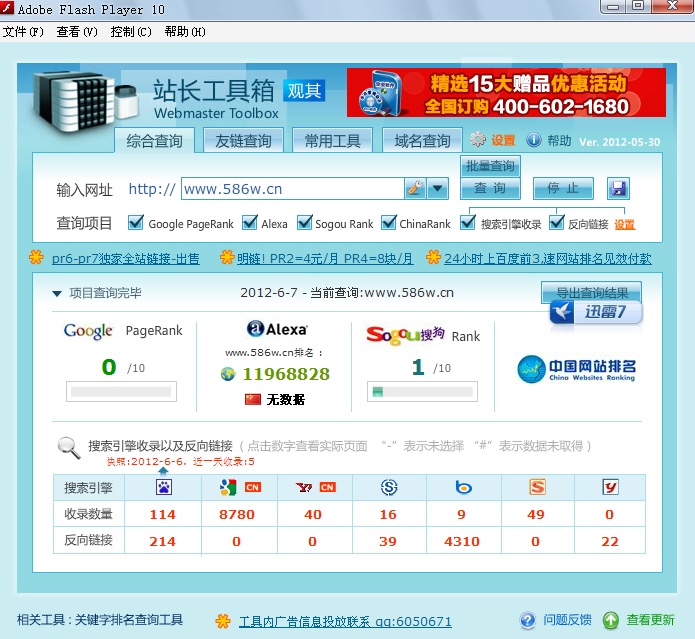695x639 pixels.
Task: Toggle the 反向链接 checkbox
Action: coord(557,222)
